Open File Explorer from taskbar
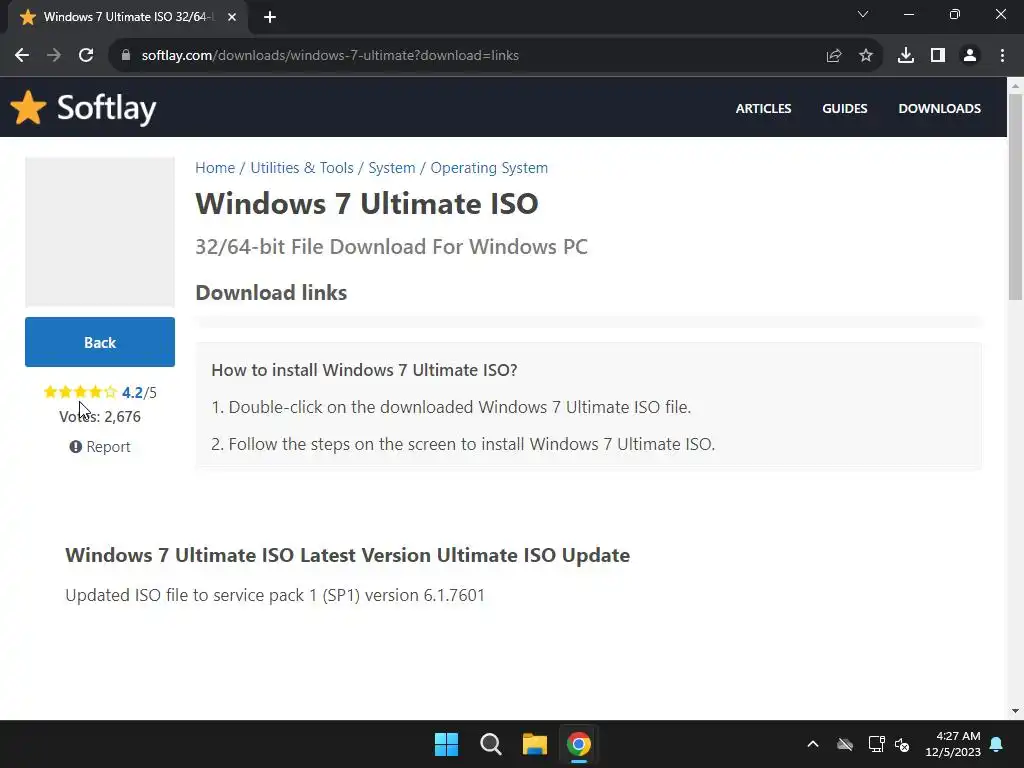This screenshot has width=1024, height=768. pyautogui.click(x=534, y=744)
